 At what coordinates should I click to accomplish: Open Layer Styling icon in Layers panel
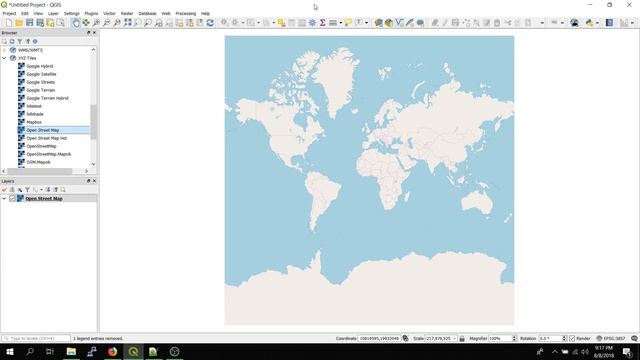[x=4, y=190]
